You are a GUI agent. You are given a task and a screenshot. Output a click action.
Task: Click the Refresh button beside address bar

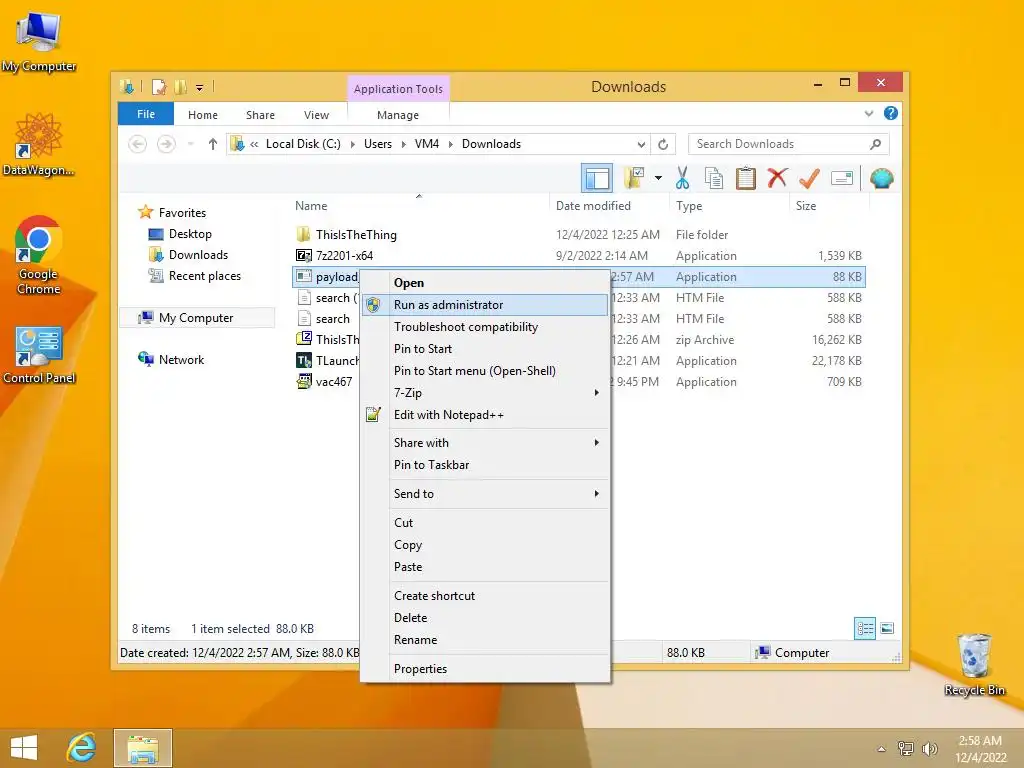(x=663, y=144)
